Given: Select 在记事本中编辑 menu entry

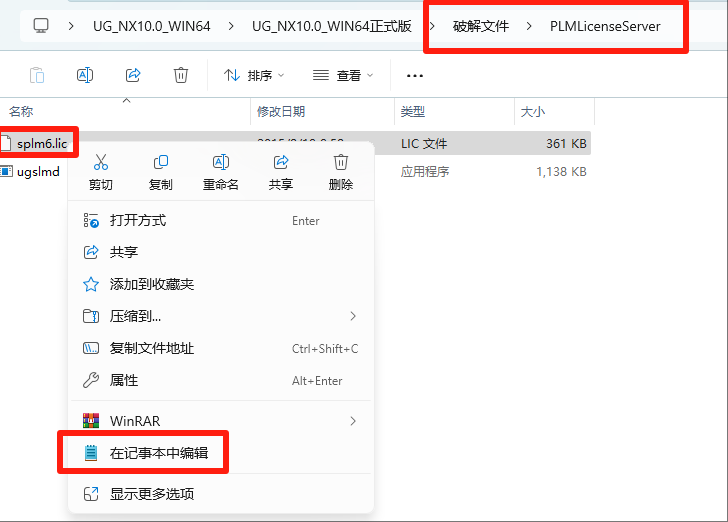Looking at the screenshot, I should point(221,453).
